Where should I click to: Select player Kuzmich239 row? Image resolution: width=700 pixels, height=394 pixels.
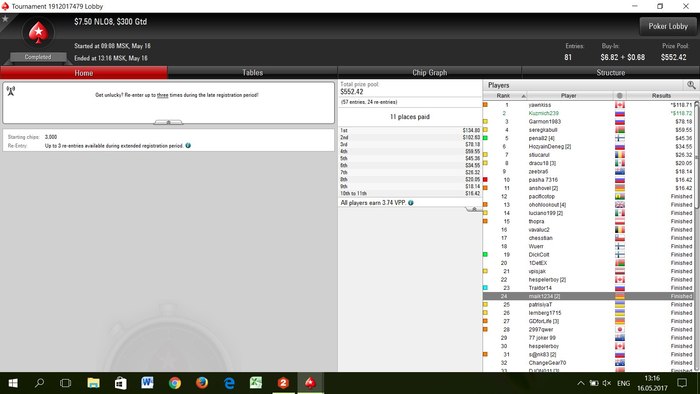pyautogui.click(x=588, y=113)
